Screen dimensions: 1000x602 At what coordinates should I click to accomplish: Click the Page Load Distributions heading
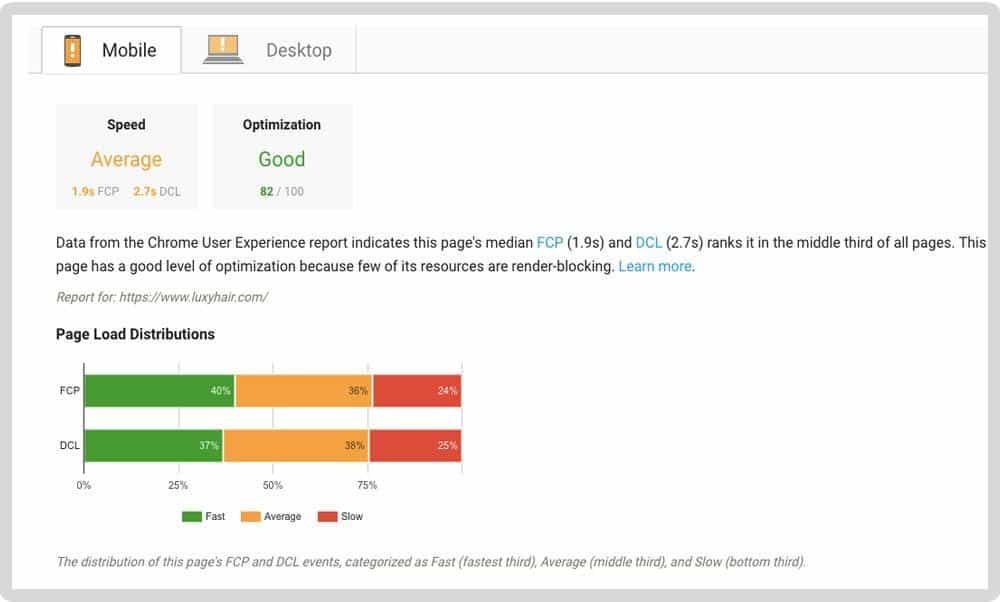(x=135, y=334)
